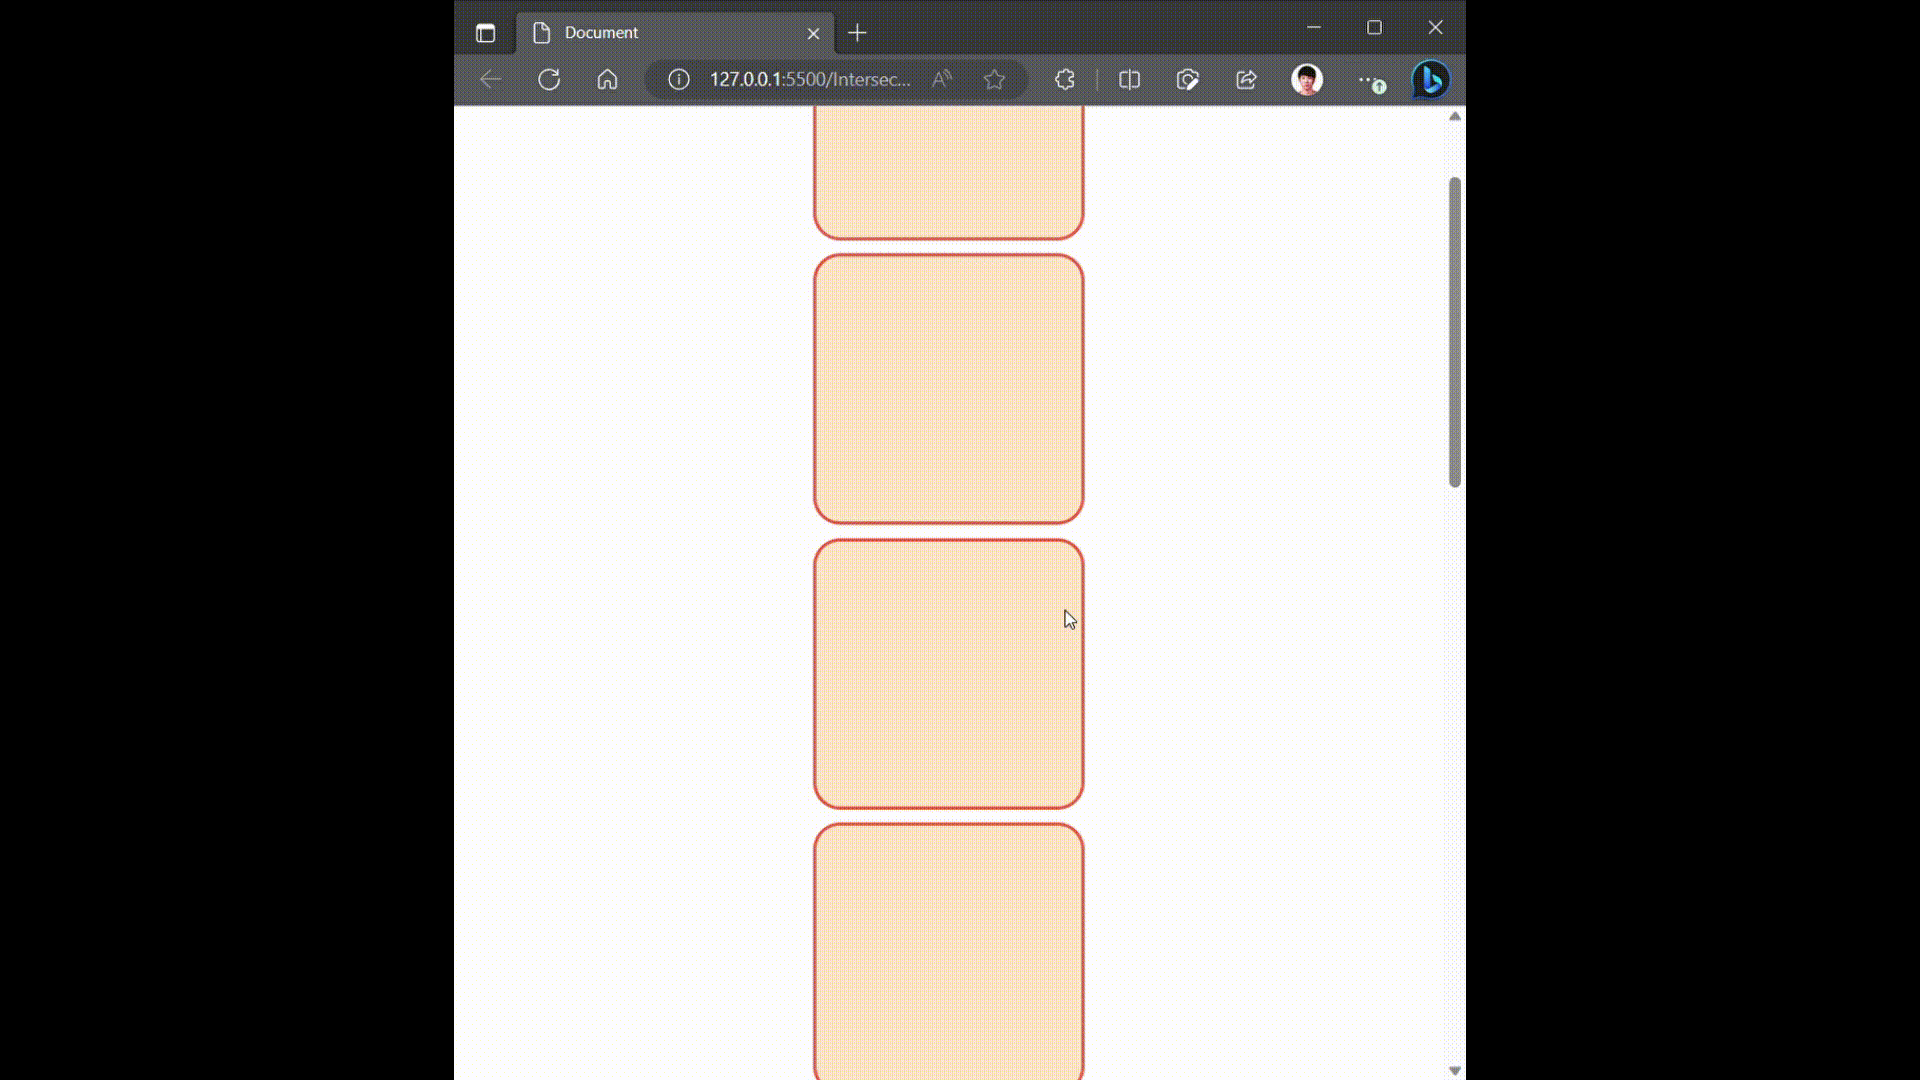The height and width of the screenshot is (1080, 1920).
Task: View site information icon in address bar
Action: 679,80
